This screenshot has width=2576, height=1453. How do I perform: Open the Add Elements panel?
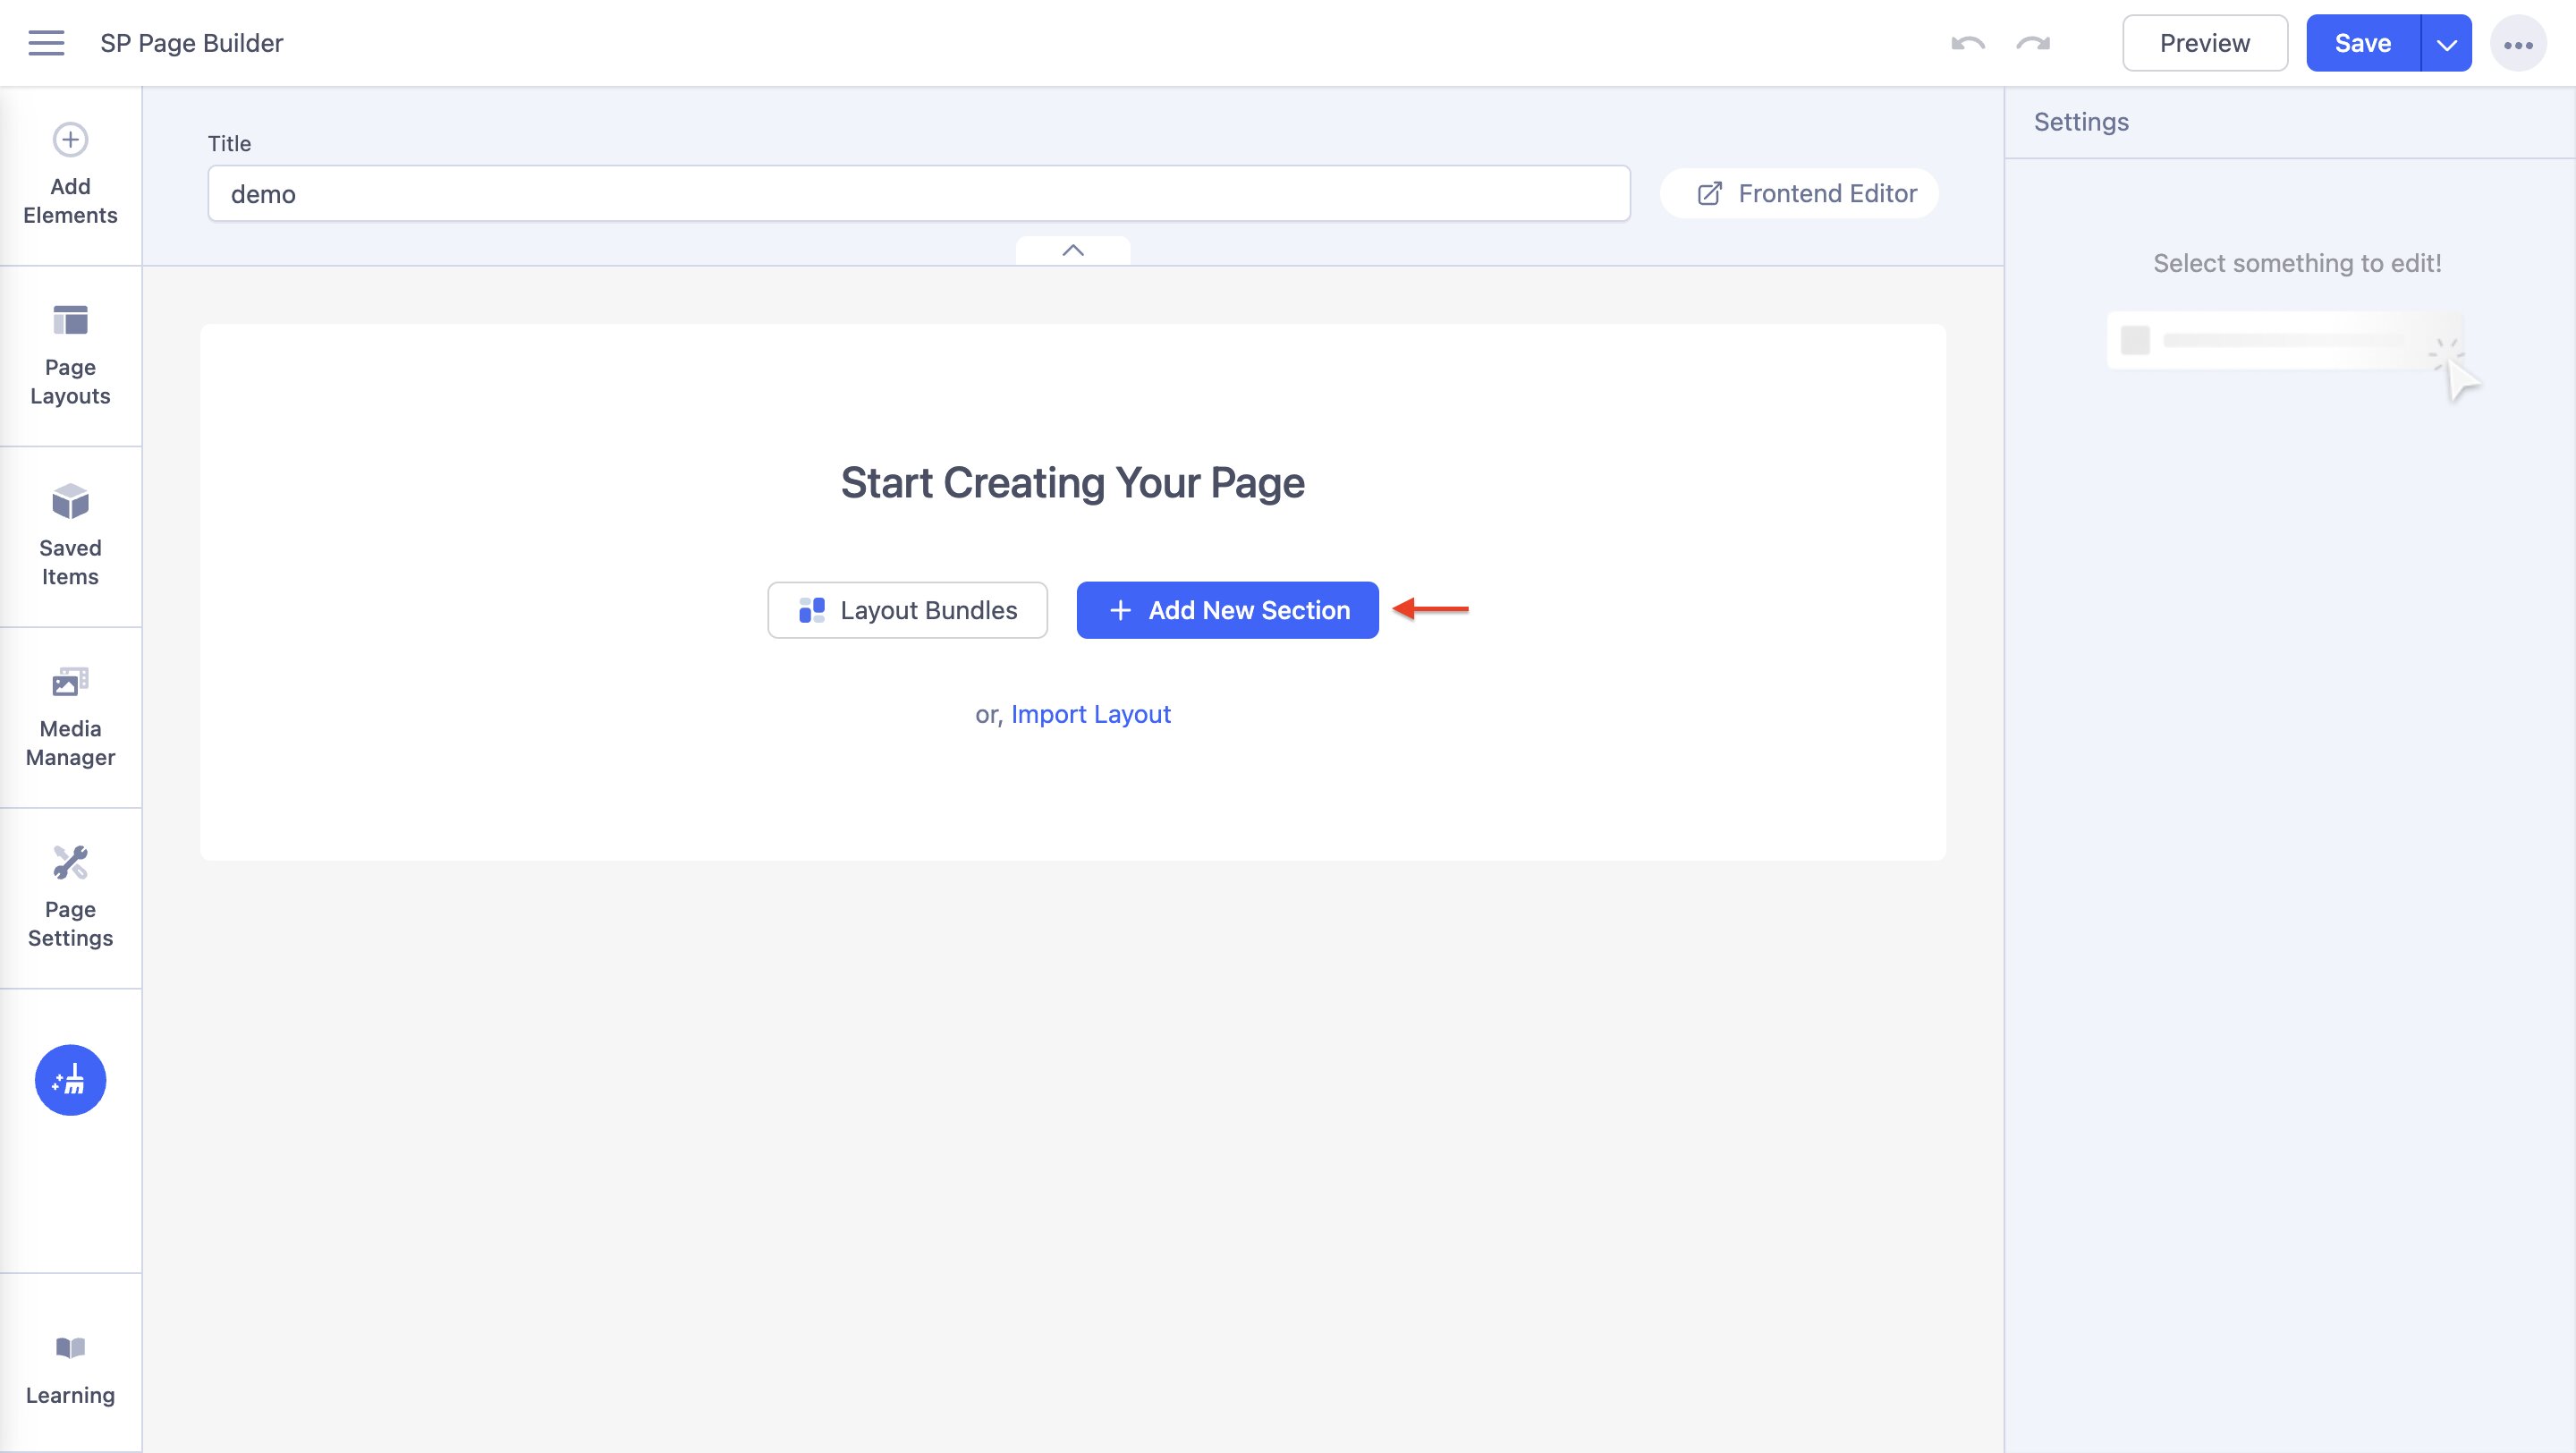pos(70,175)
